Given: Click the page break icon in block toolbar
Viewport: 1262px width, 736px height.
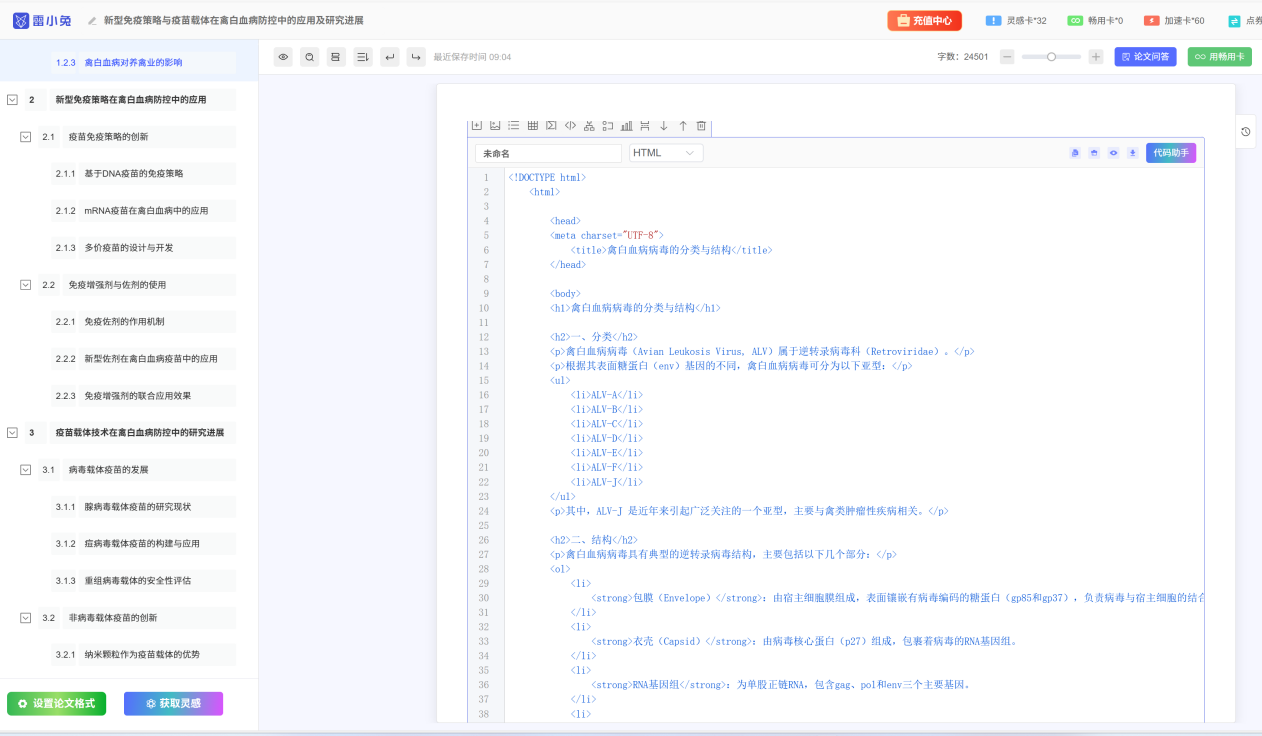Looking at the screenshot, I should point(645,126).
